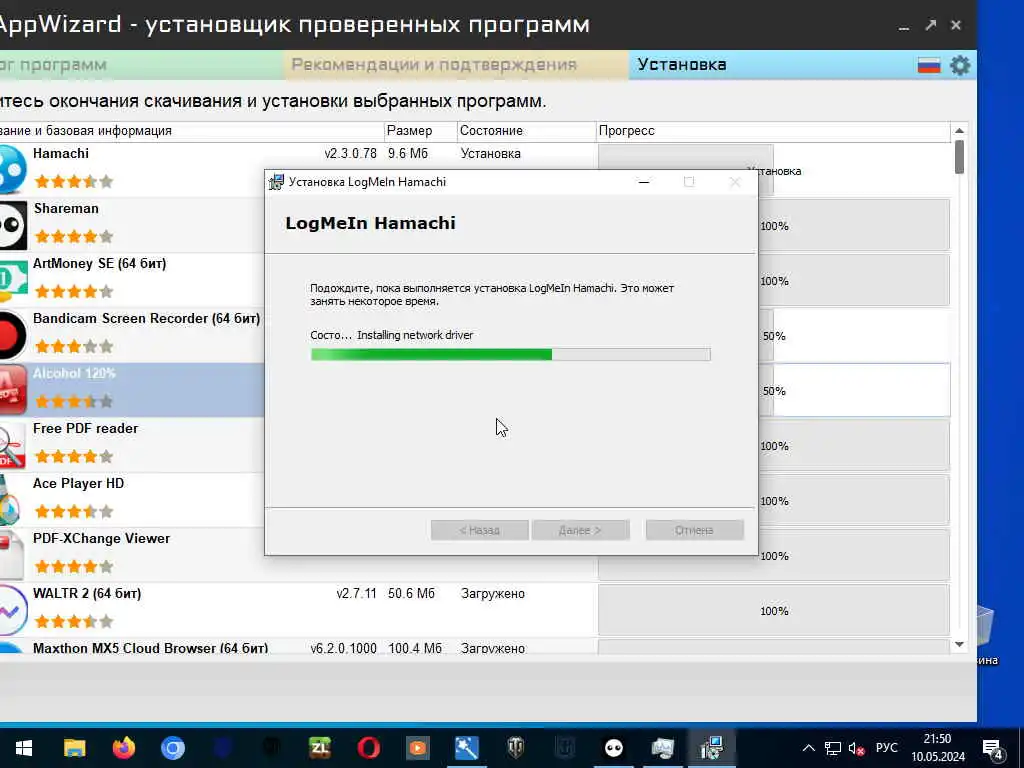
Task: Click the Назад button in Hamachi installer
Action: click(479, 530)
